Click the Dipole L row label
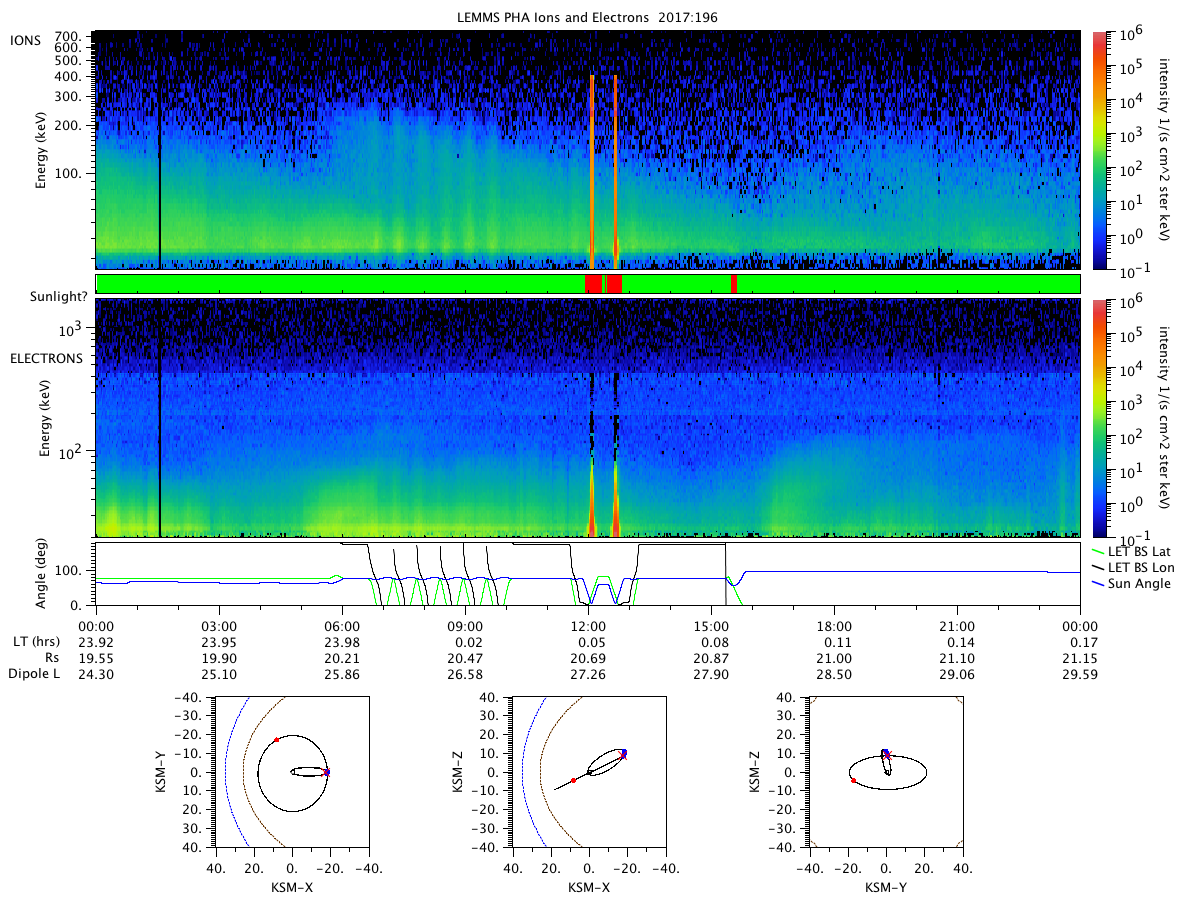 tap(33, 676)
